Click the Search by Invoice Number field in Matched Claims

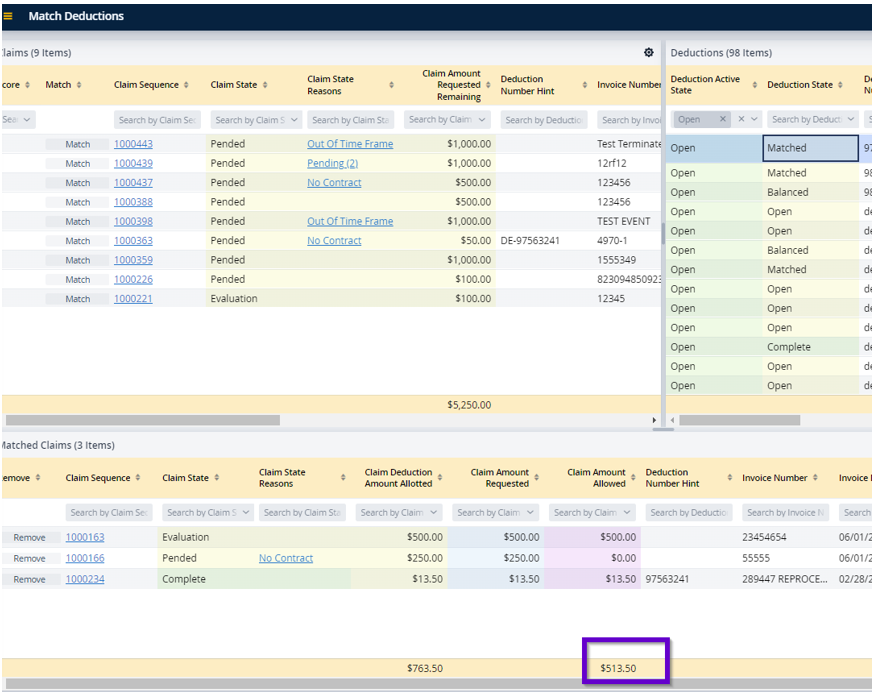click(785, 513)
